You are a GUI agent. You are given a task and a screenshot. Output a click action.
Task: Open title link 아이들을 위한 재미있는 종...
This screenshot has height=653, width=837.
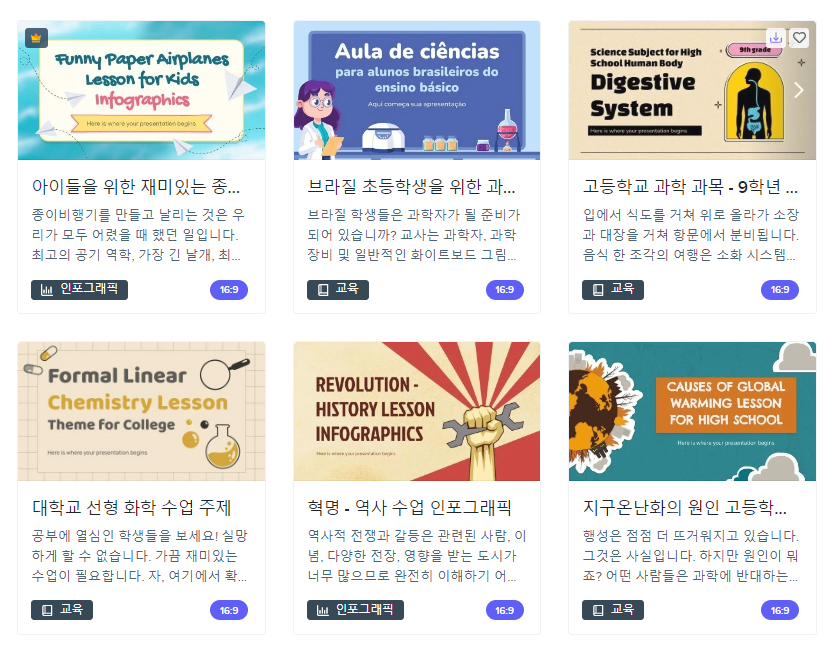tap(136, 186)
